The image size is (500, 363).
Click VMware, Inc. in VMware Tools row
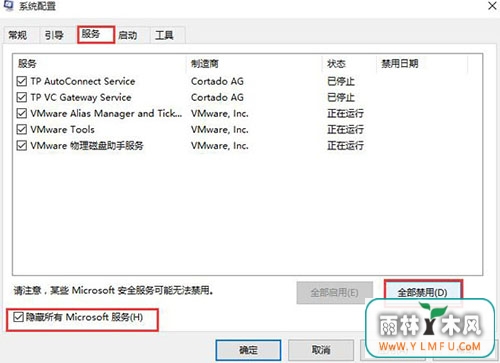(x=220, y=129)
